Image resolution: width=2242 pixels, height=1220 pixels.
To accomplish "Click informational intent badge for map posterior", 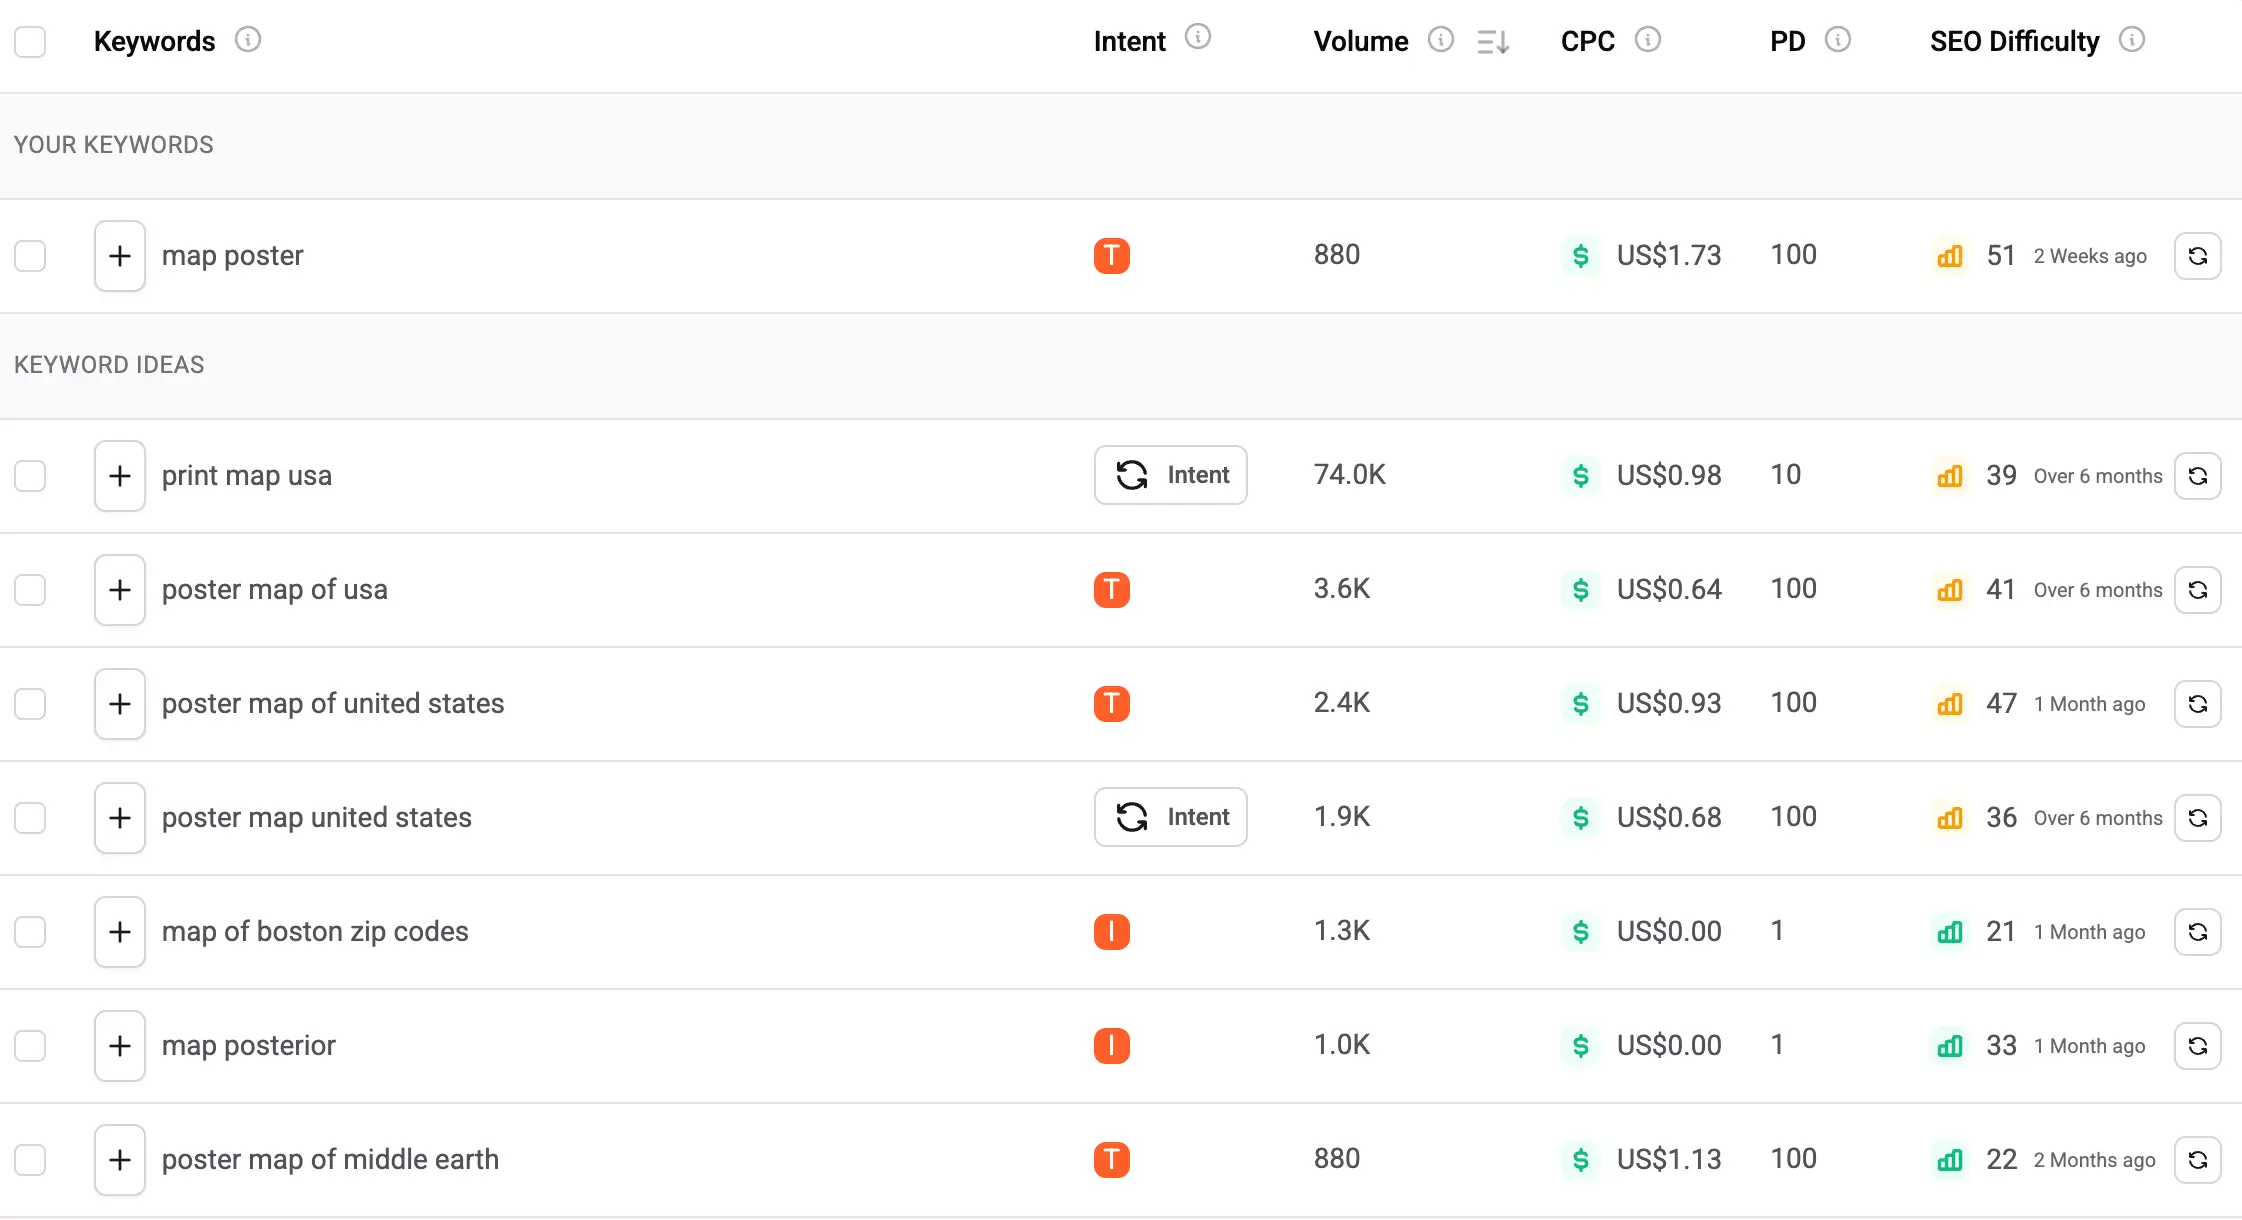I will [x=1111, y=1046].
